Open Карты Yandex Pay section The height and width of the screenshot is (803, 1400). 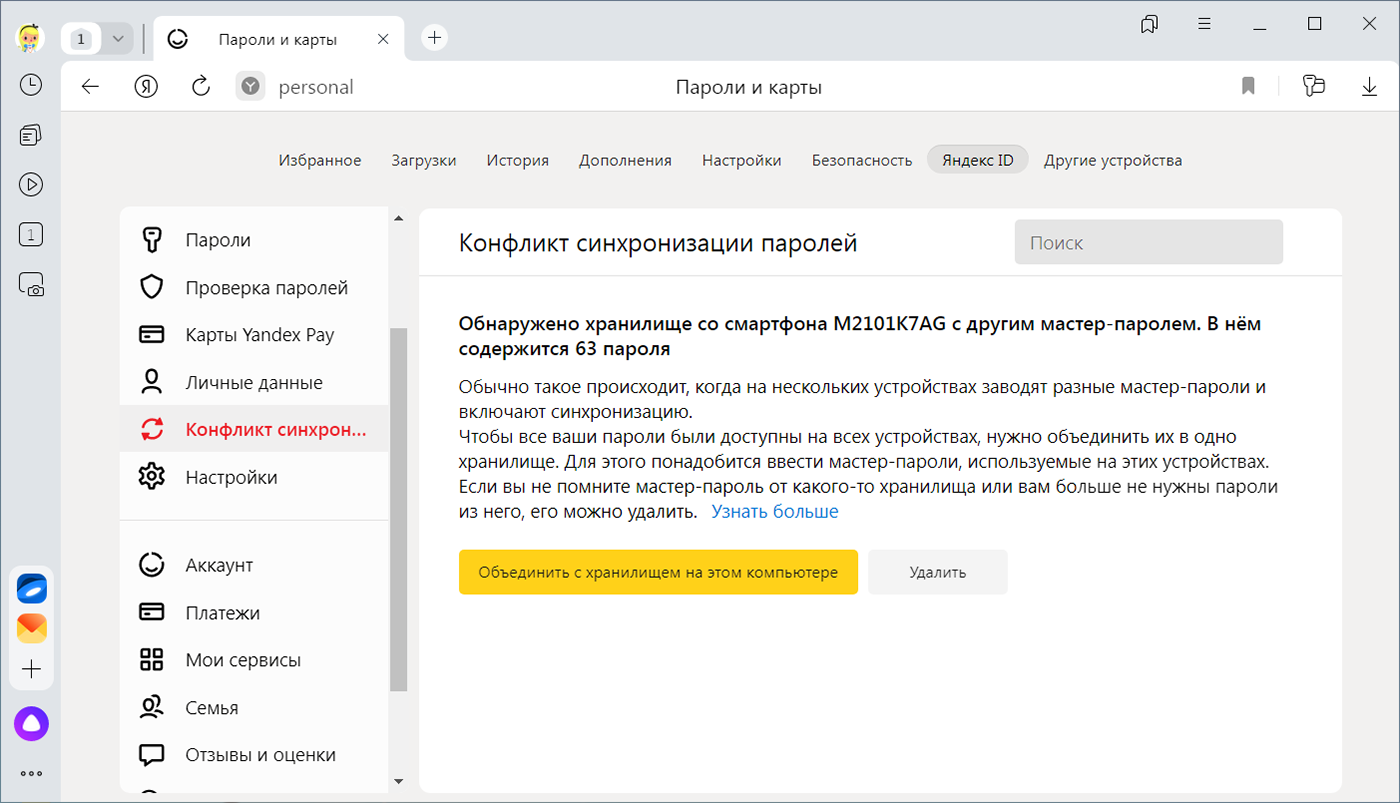coord(254,335)
